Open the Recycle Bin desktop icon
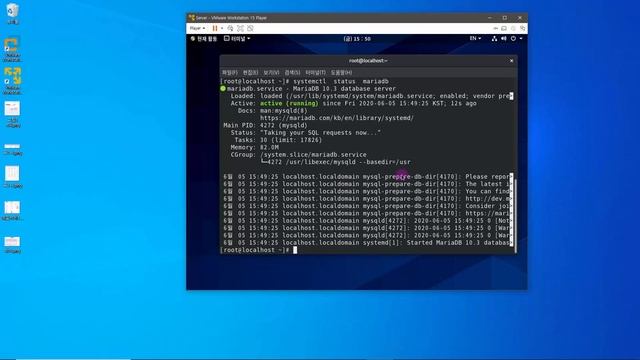 [12, 13]
